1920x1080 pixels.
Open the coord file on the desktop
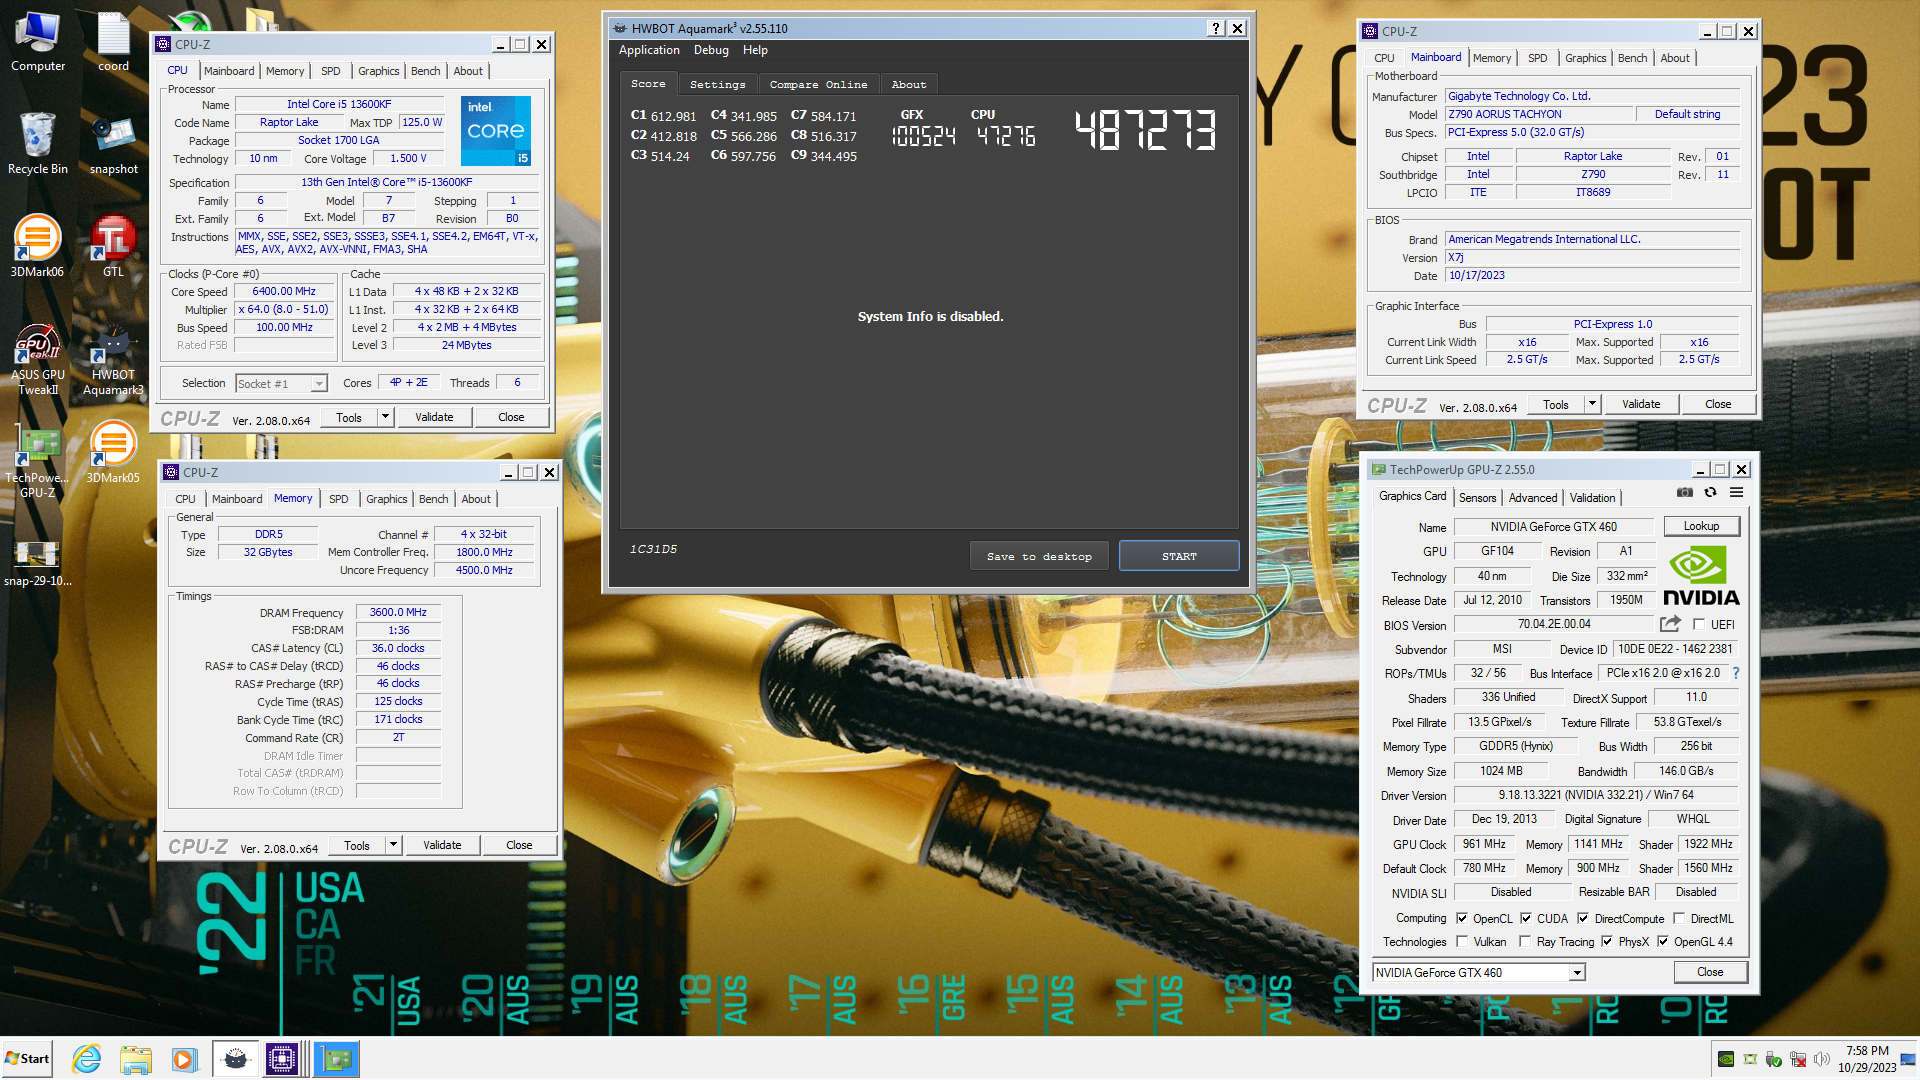[113, 42]
